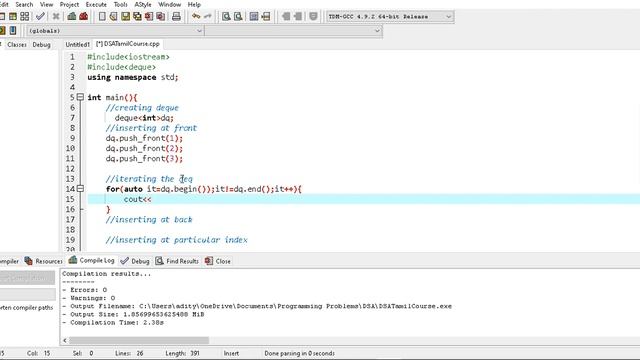Viewport: 640px width, 360px height.
Task: Open the Tools menu
Action: point(120,4)
